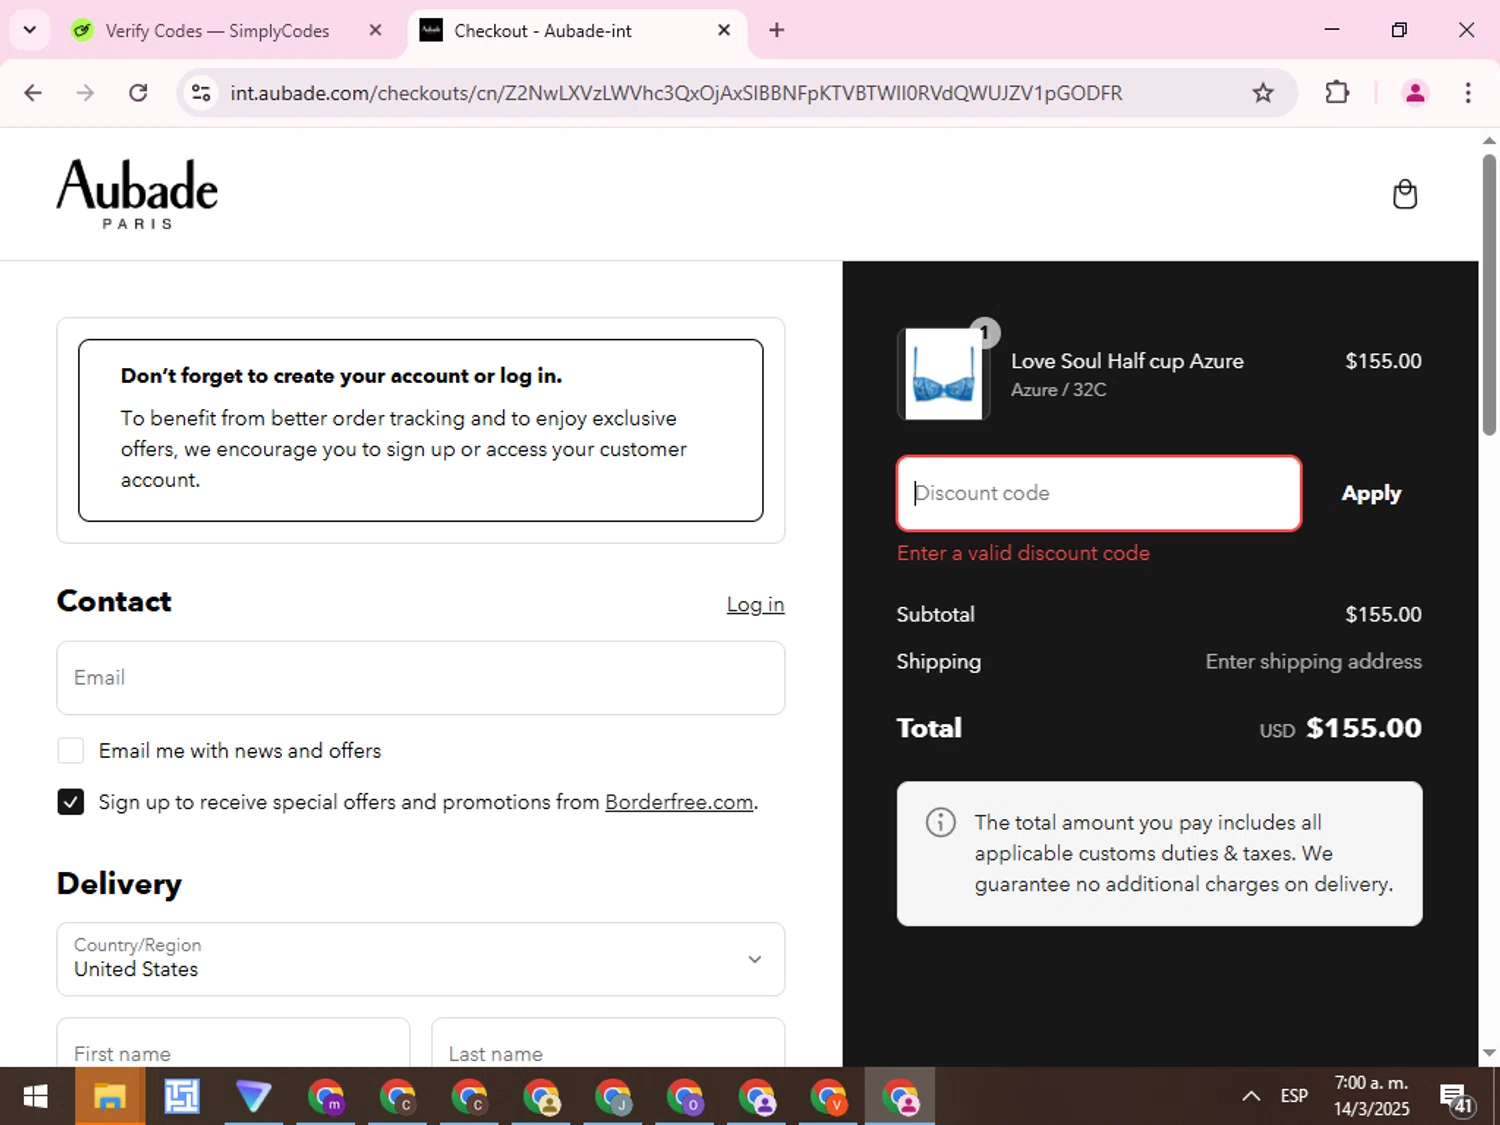
Task: Click the Apply discount button
Action: [x=1371, y=493]
